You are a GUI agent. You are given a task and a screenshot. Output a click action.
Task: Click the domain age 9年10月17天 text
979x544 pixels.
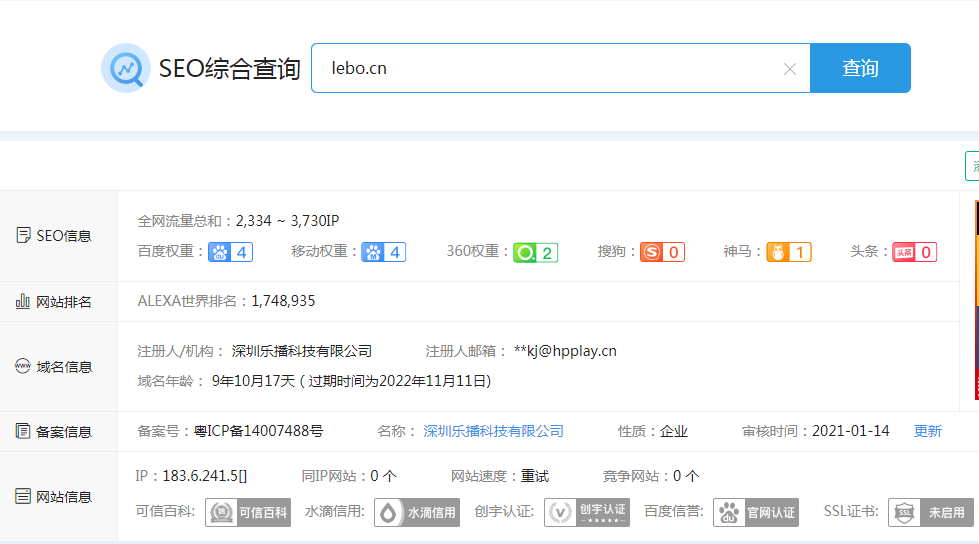click(x=253, y=381)
